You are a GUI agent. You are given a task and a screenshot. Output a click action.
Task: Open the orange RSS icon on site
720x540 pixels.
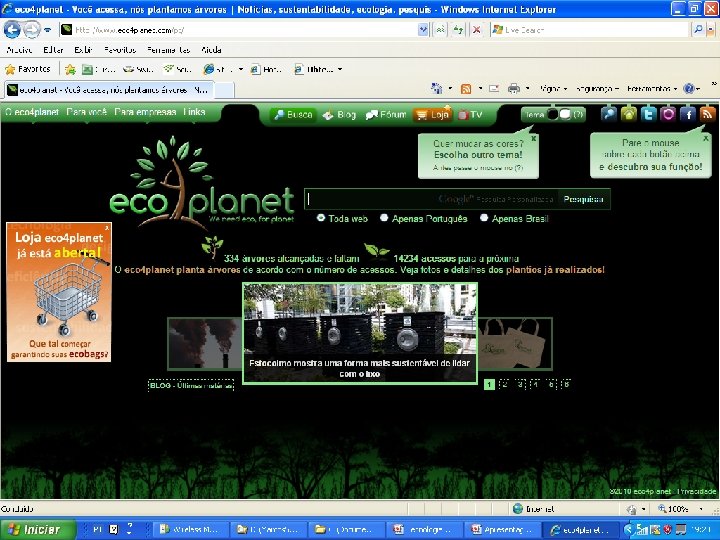tap(708, 114)
